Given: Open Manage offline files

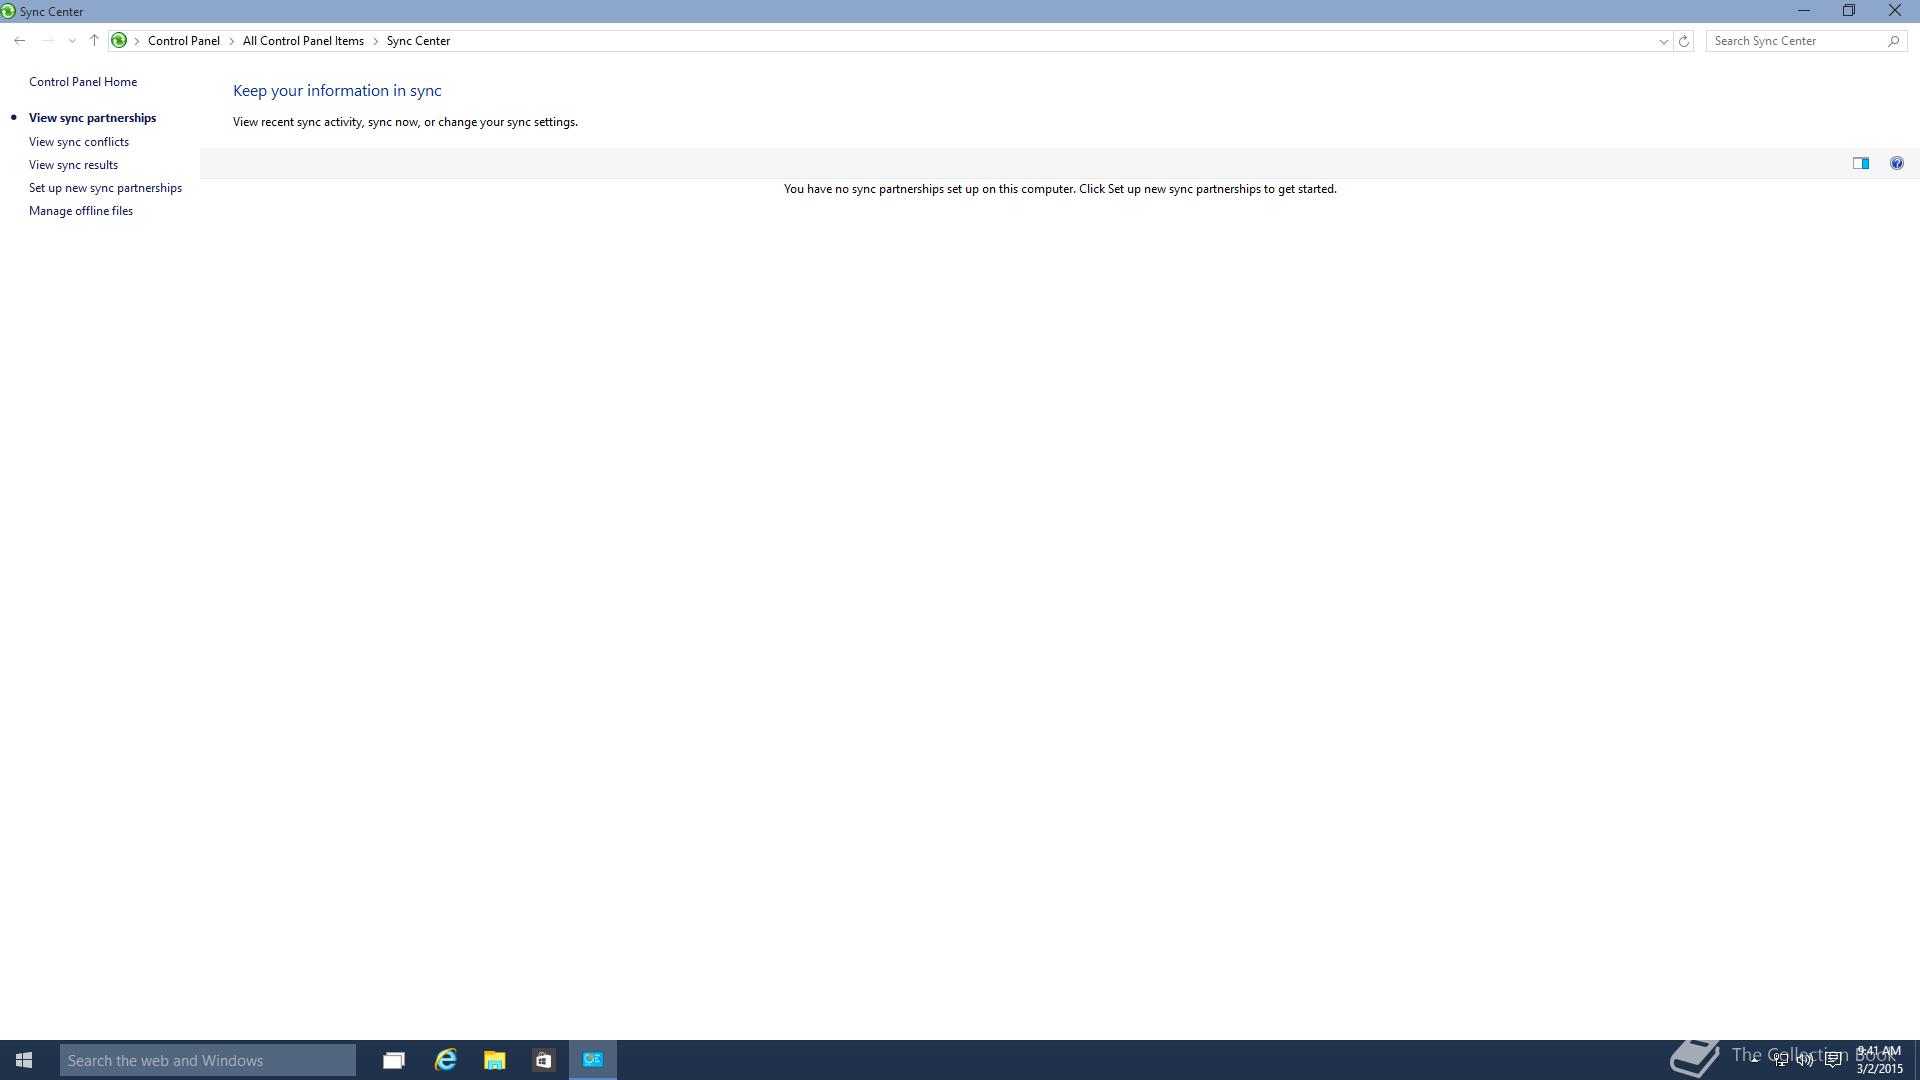Looking at the screenshot, I should (81, 211).
